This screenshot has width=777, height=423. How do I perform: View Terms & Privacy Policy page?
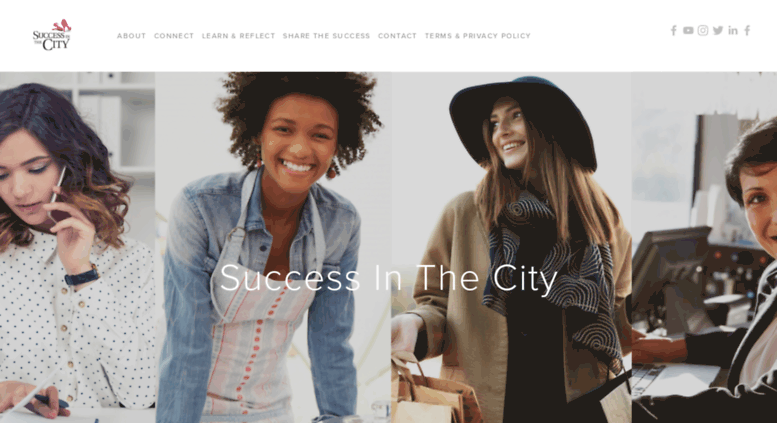[478, 36]
